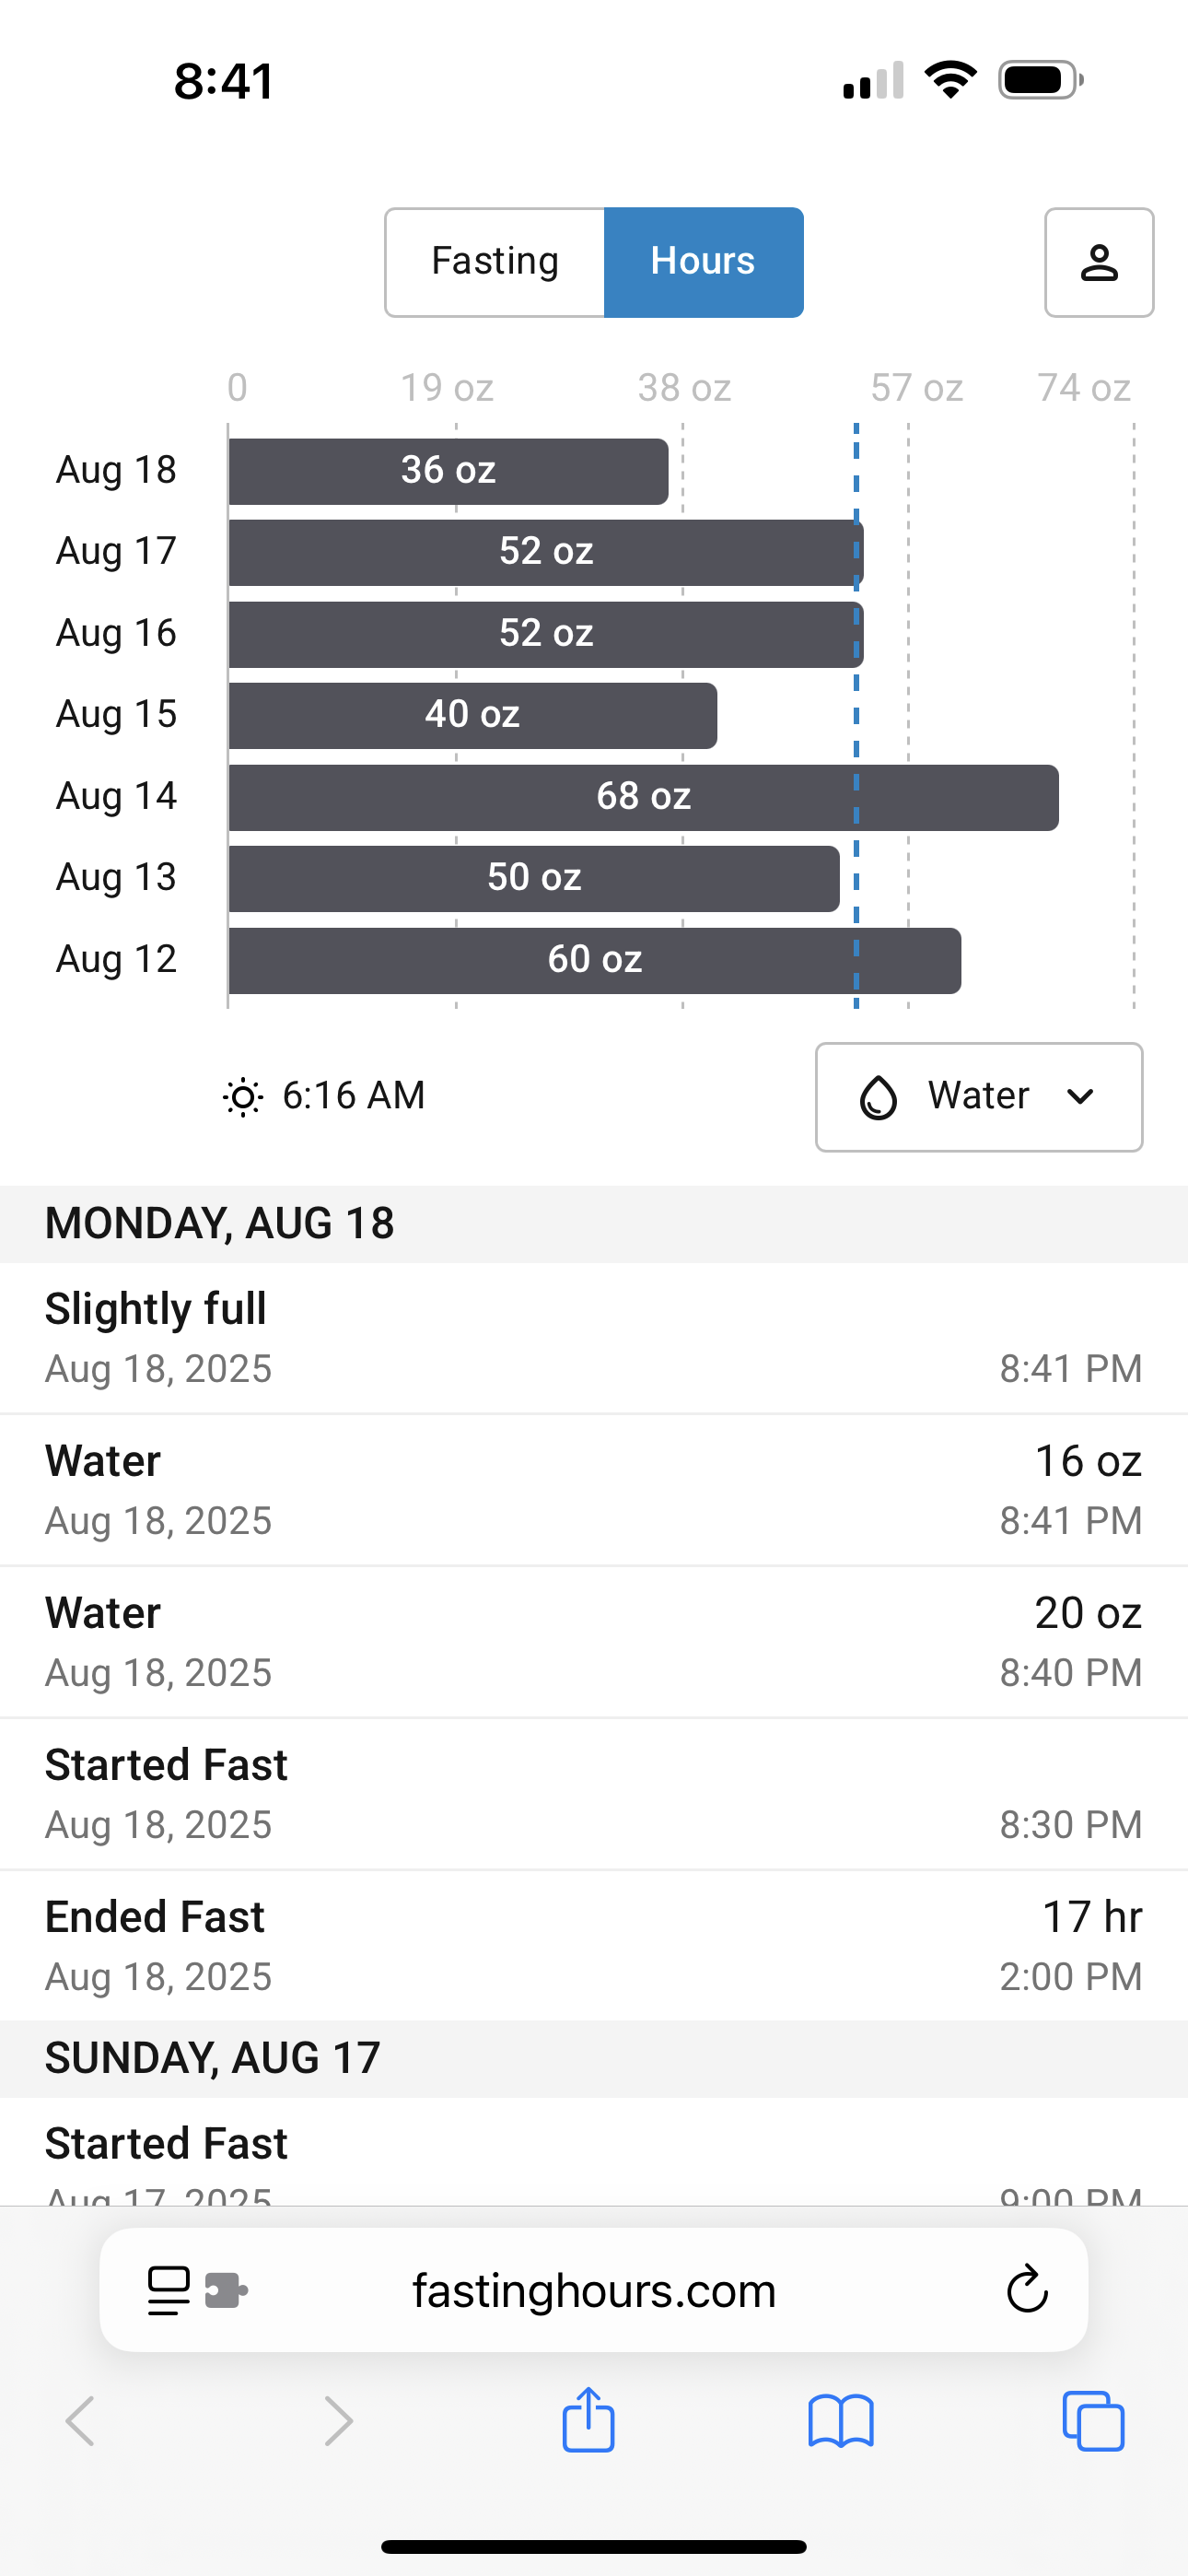Open the user profile icon button

[x=1098, y=263]
